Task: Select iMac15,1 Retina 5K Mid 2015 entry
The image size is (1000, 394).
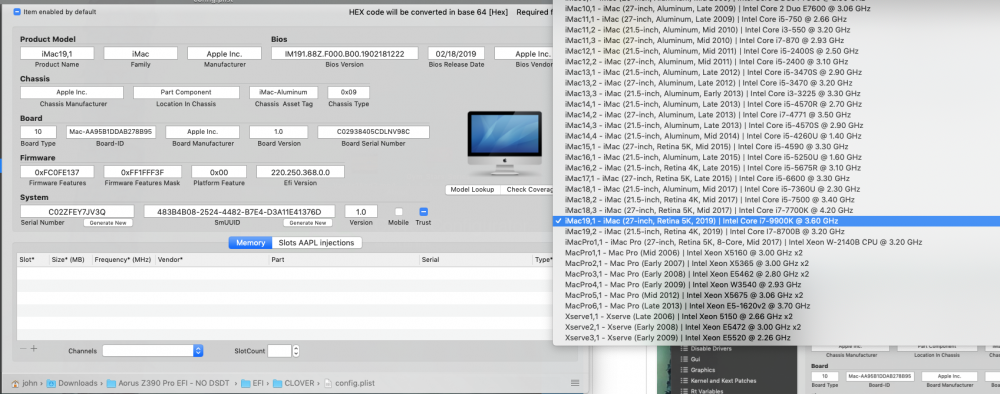Action: tap(776, 147)
